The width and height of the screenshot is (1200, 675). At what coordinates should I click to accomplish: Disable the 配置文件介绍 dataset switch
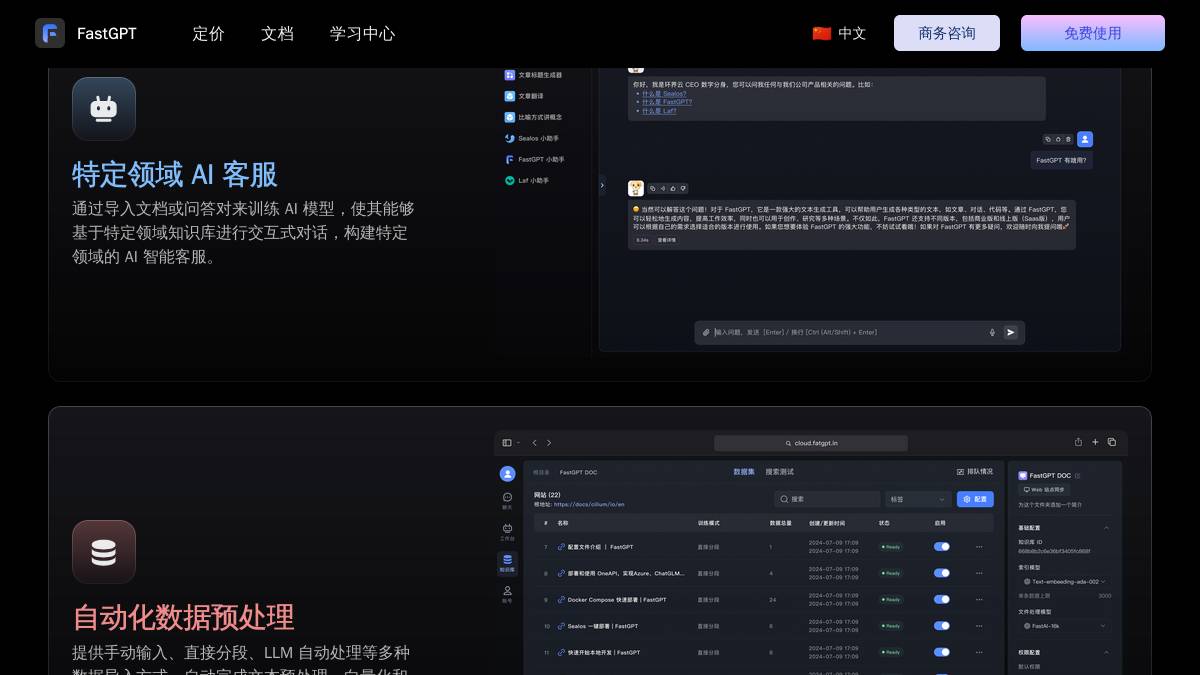940,547
